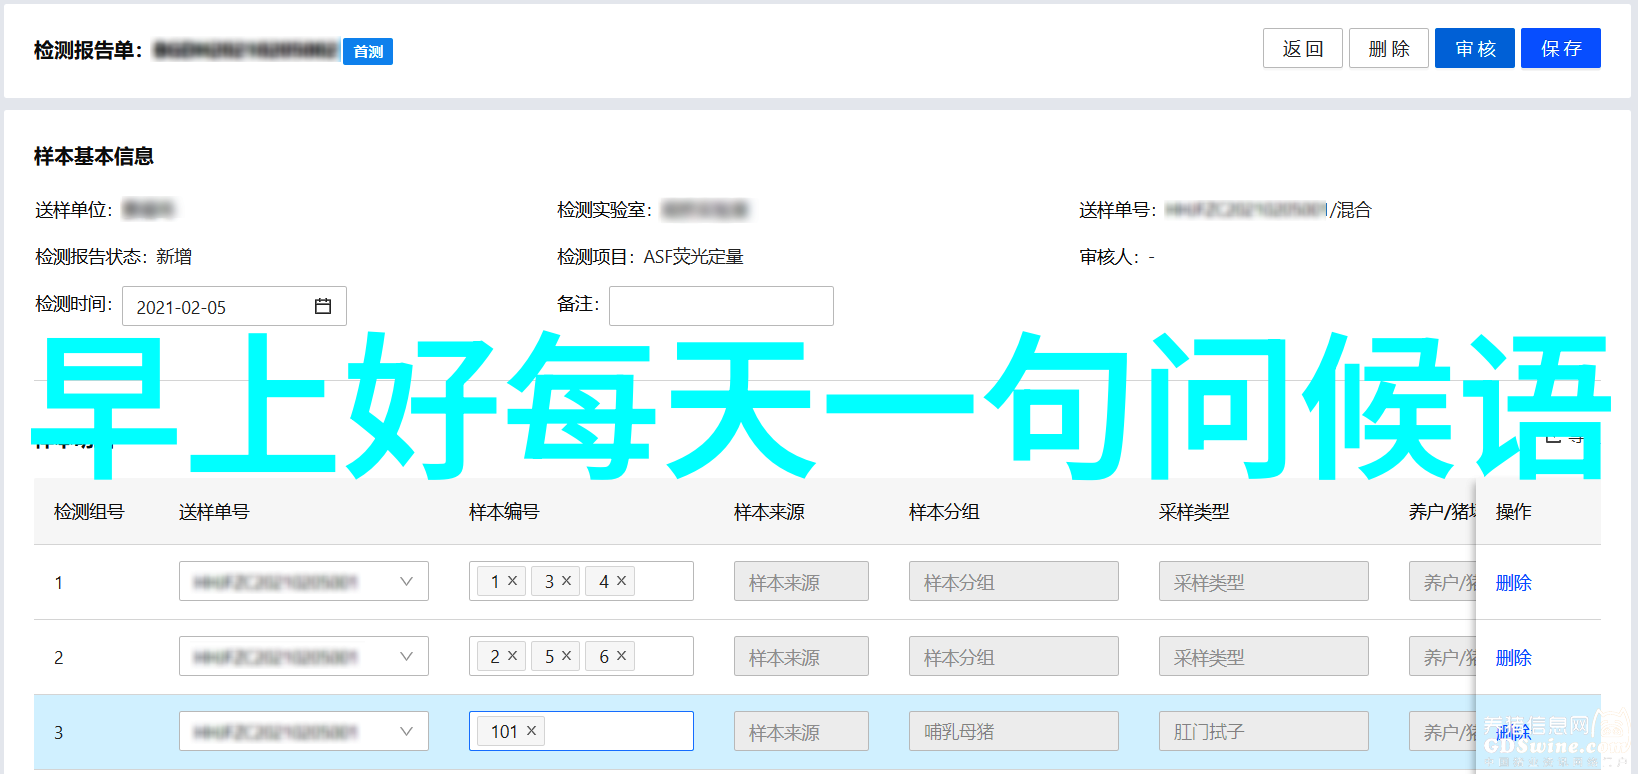Image resolution: width=1638 pixels, height=774 pixels.
Task: Click the 检测组号 column header
Action: click(x=89, y=511)
